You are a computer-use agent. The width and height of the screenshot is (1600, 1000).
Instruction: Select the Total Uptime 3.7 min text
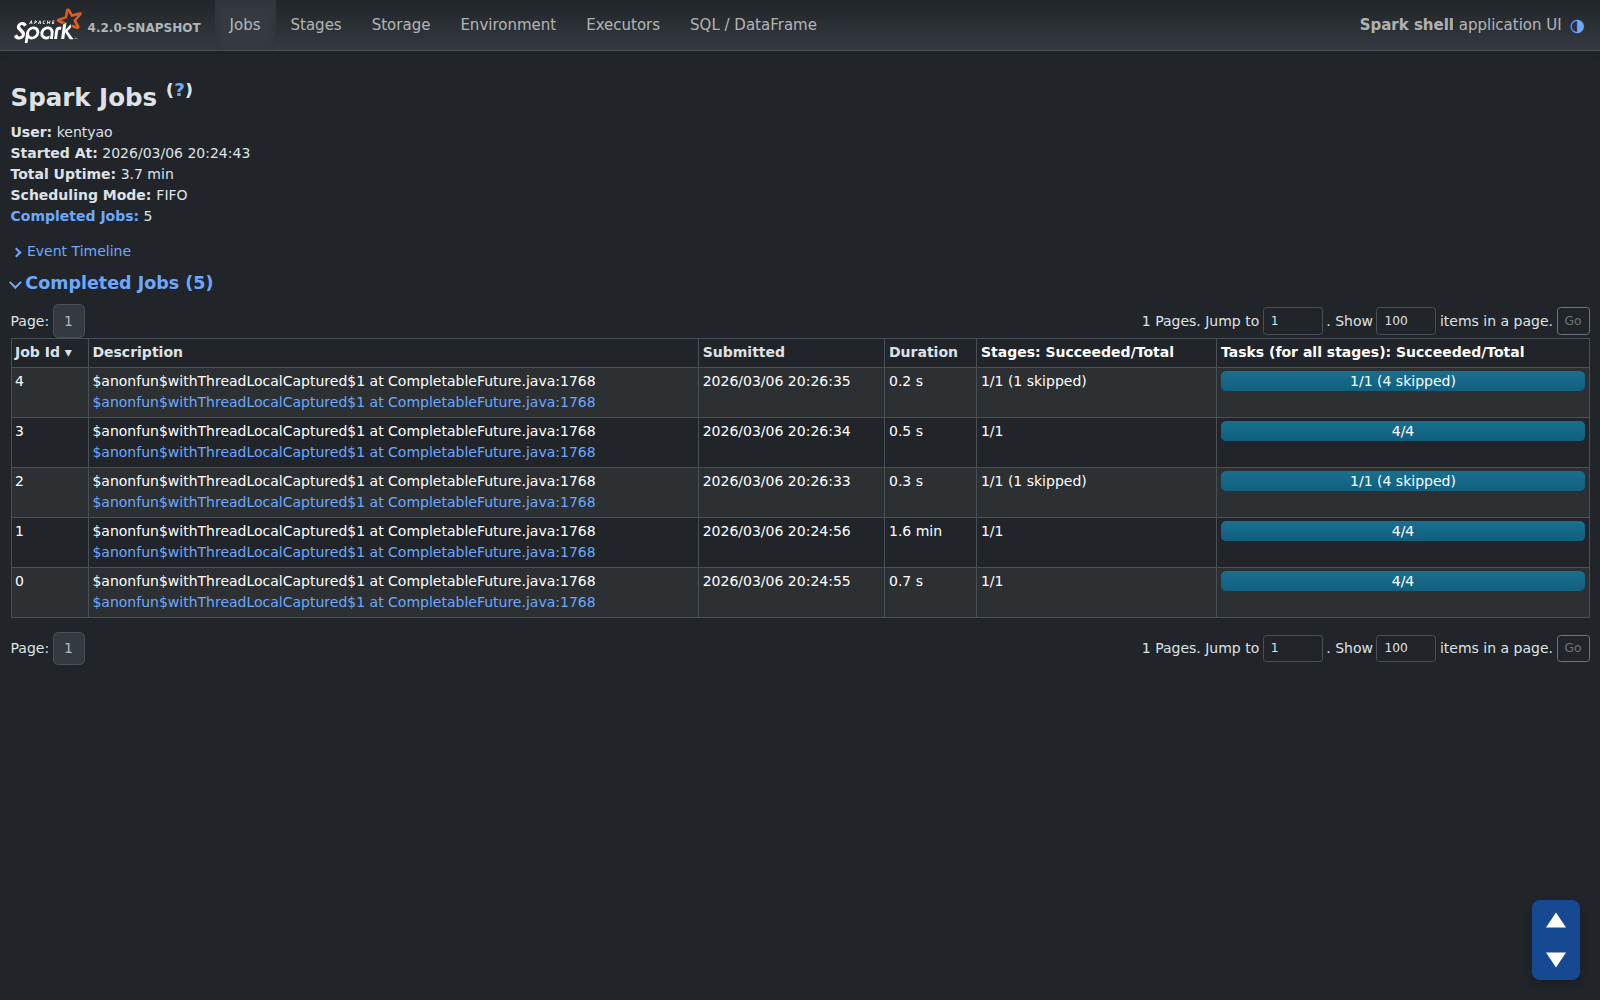(x=92, y=174)
